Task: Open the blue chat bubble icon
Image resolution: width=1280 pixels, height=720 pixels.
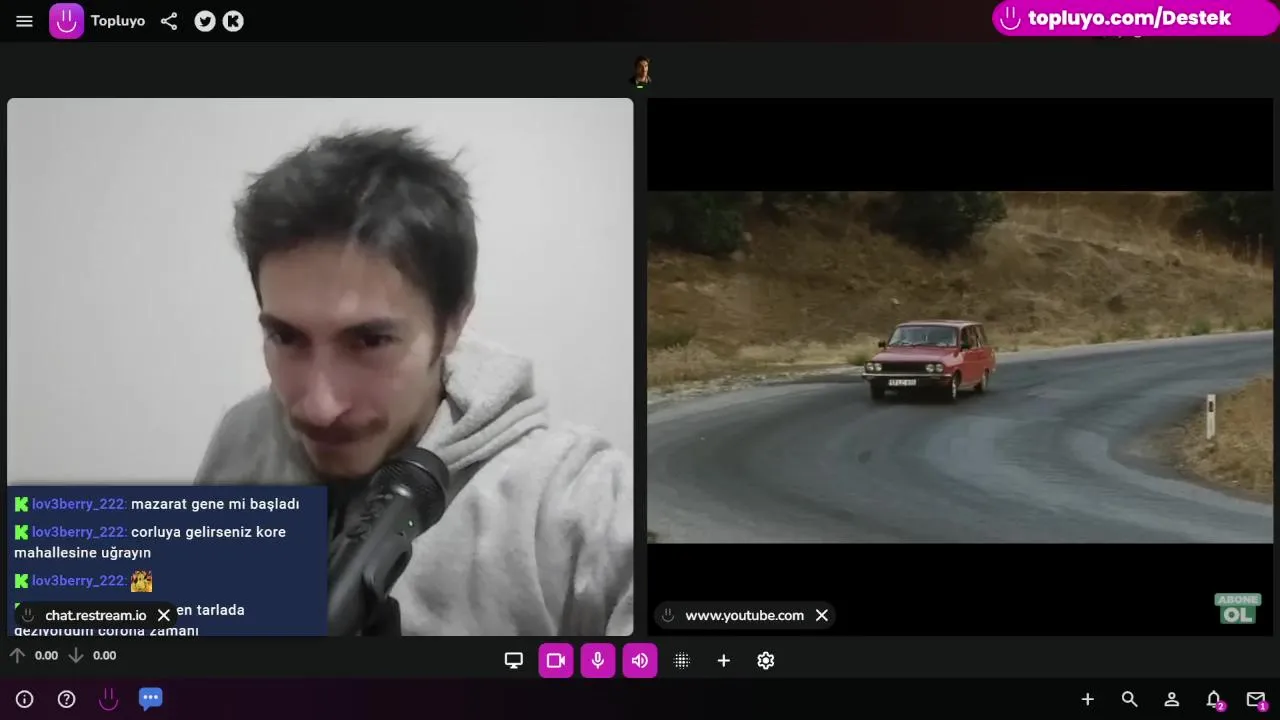Action: click(x=151, y=698)
